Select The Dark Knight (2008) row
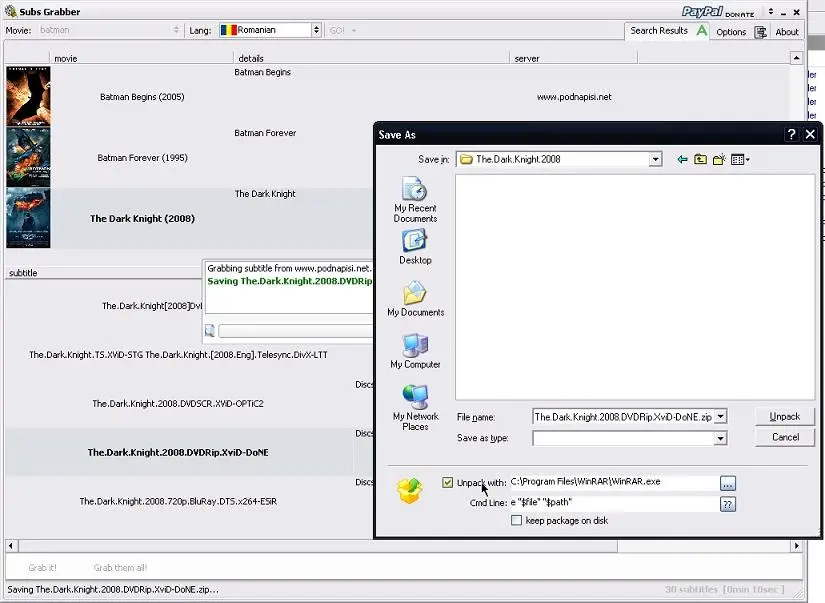Image resolution: width=825 pixels, height=603 pixels. [142, 218]
